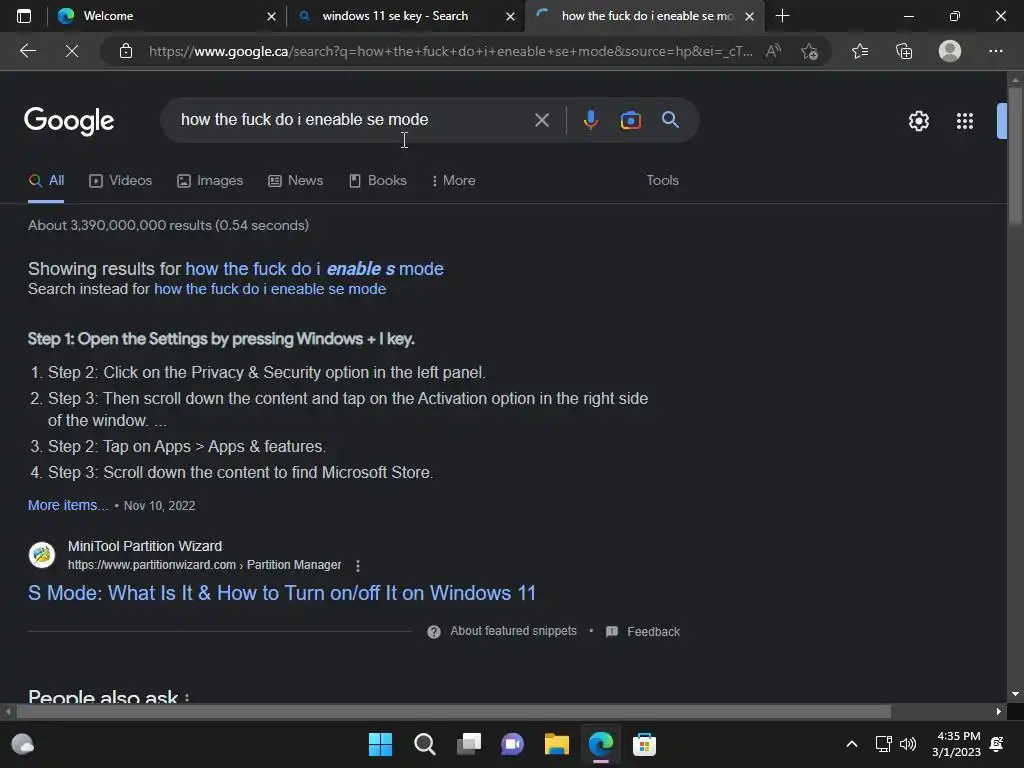Open About featured snippets help icon
The image size is (1024, 768).
click(x=434, y=632)
